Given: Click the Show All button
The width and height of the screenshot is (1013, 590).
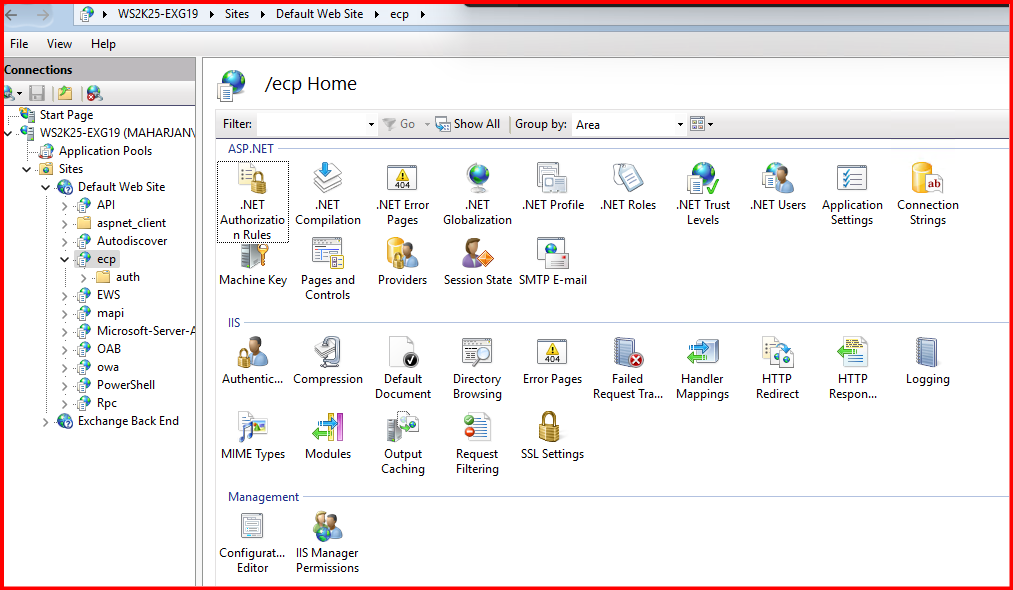Looking at the screenshot, I should tap(468, 124).
